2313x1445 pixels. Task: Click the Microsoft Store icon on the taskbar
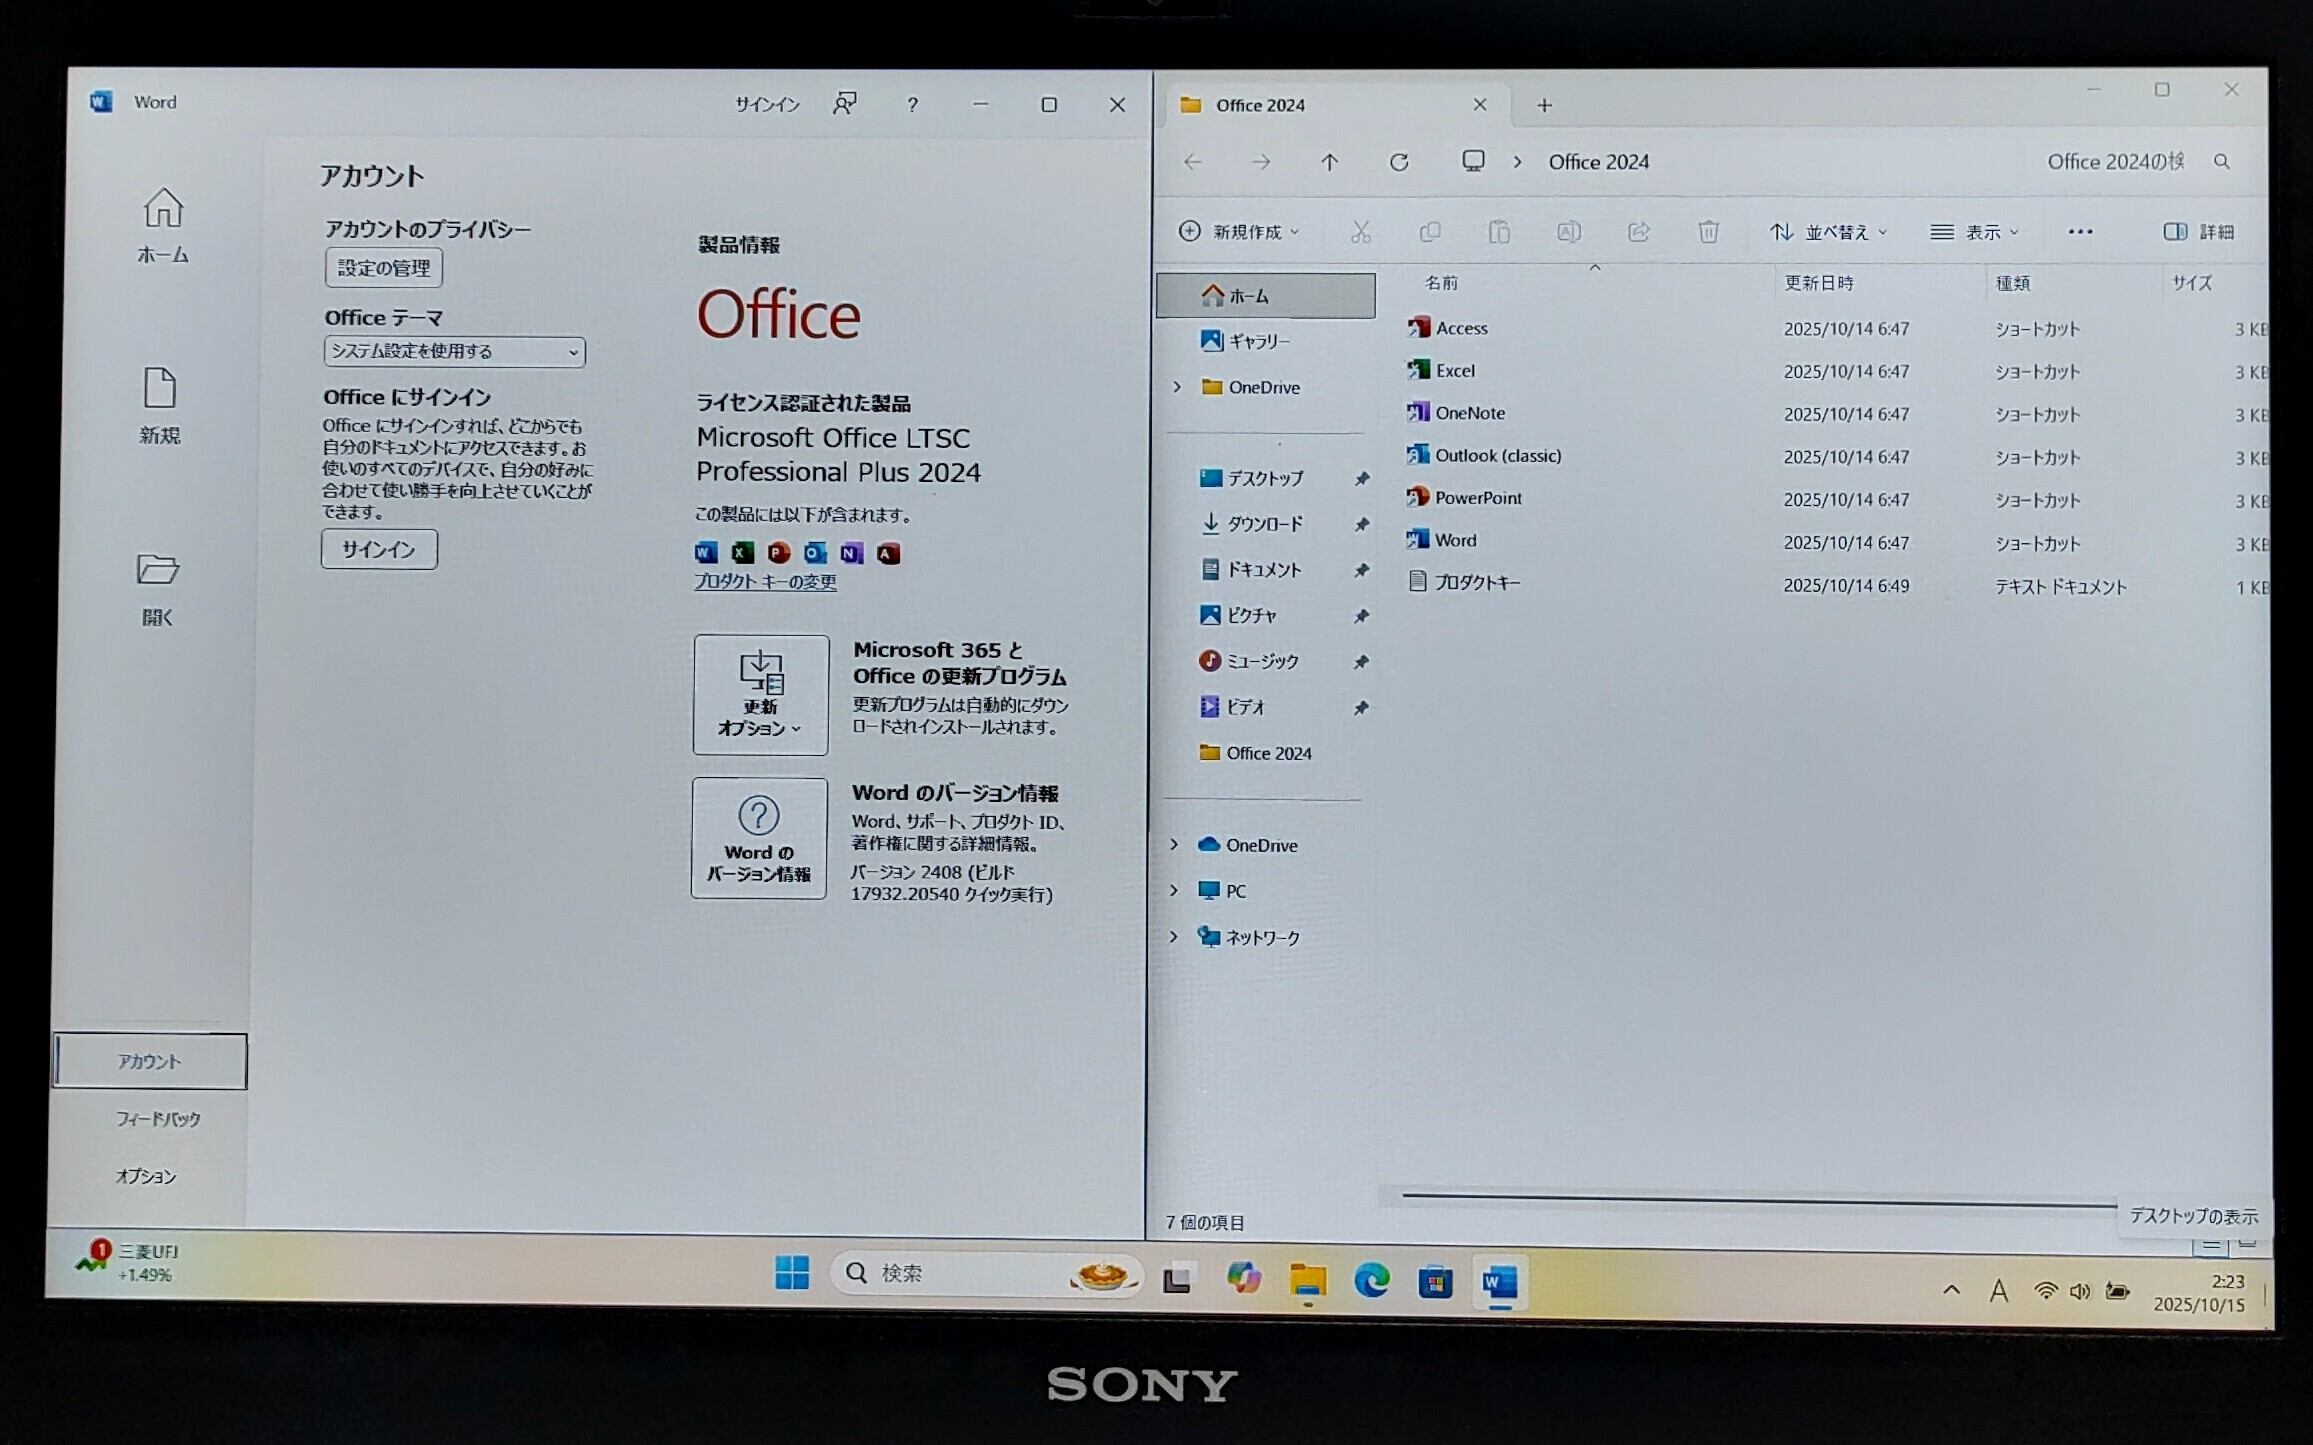(x=1435, y=1281)
